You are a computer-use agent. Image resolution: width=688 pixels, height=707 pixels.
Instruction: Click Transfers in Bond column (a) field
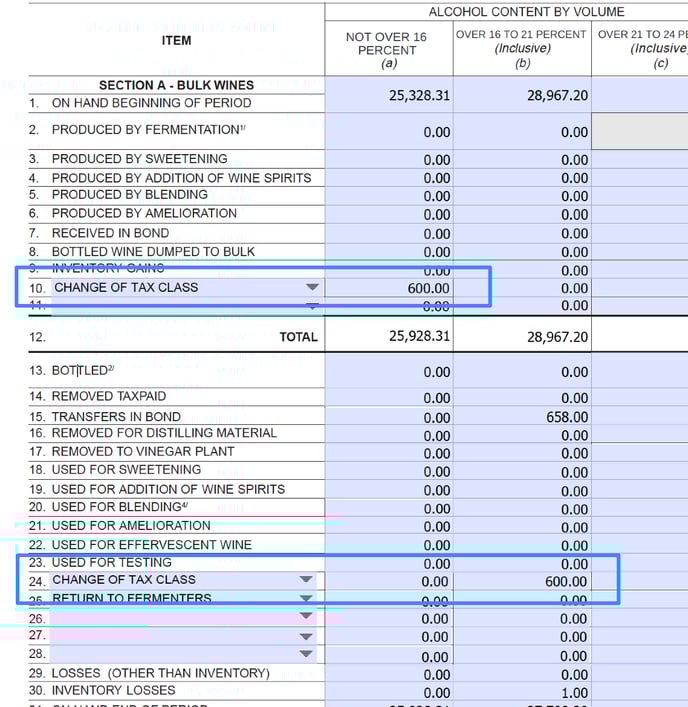(x=389, y=417)
